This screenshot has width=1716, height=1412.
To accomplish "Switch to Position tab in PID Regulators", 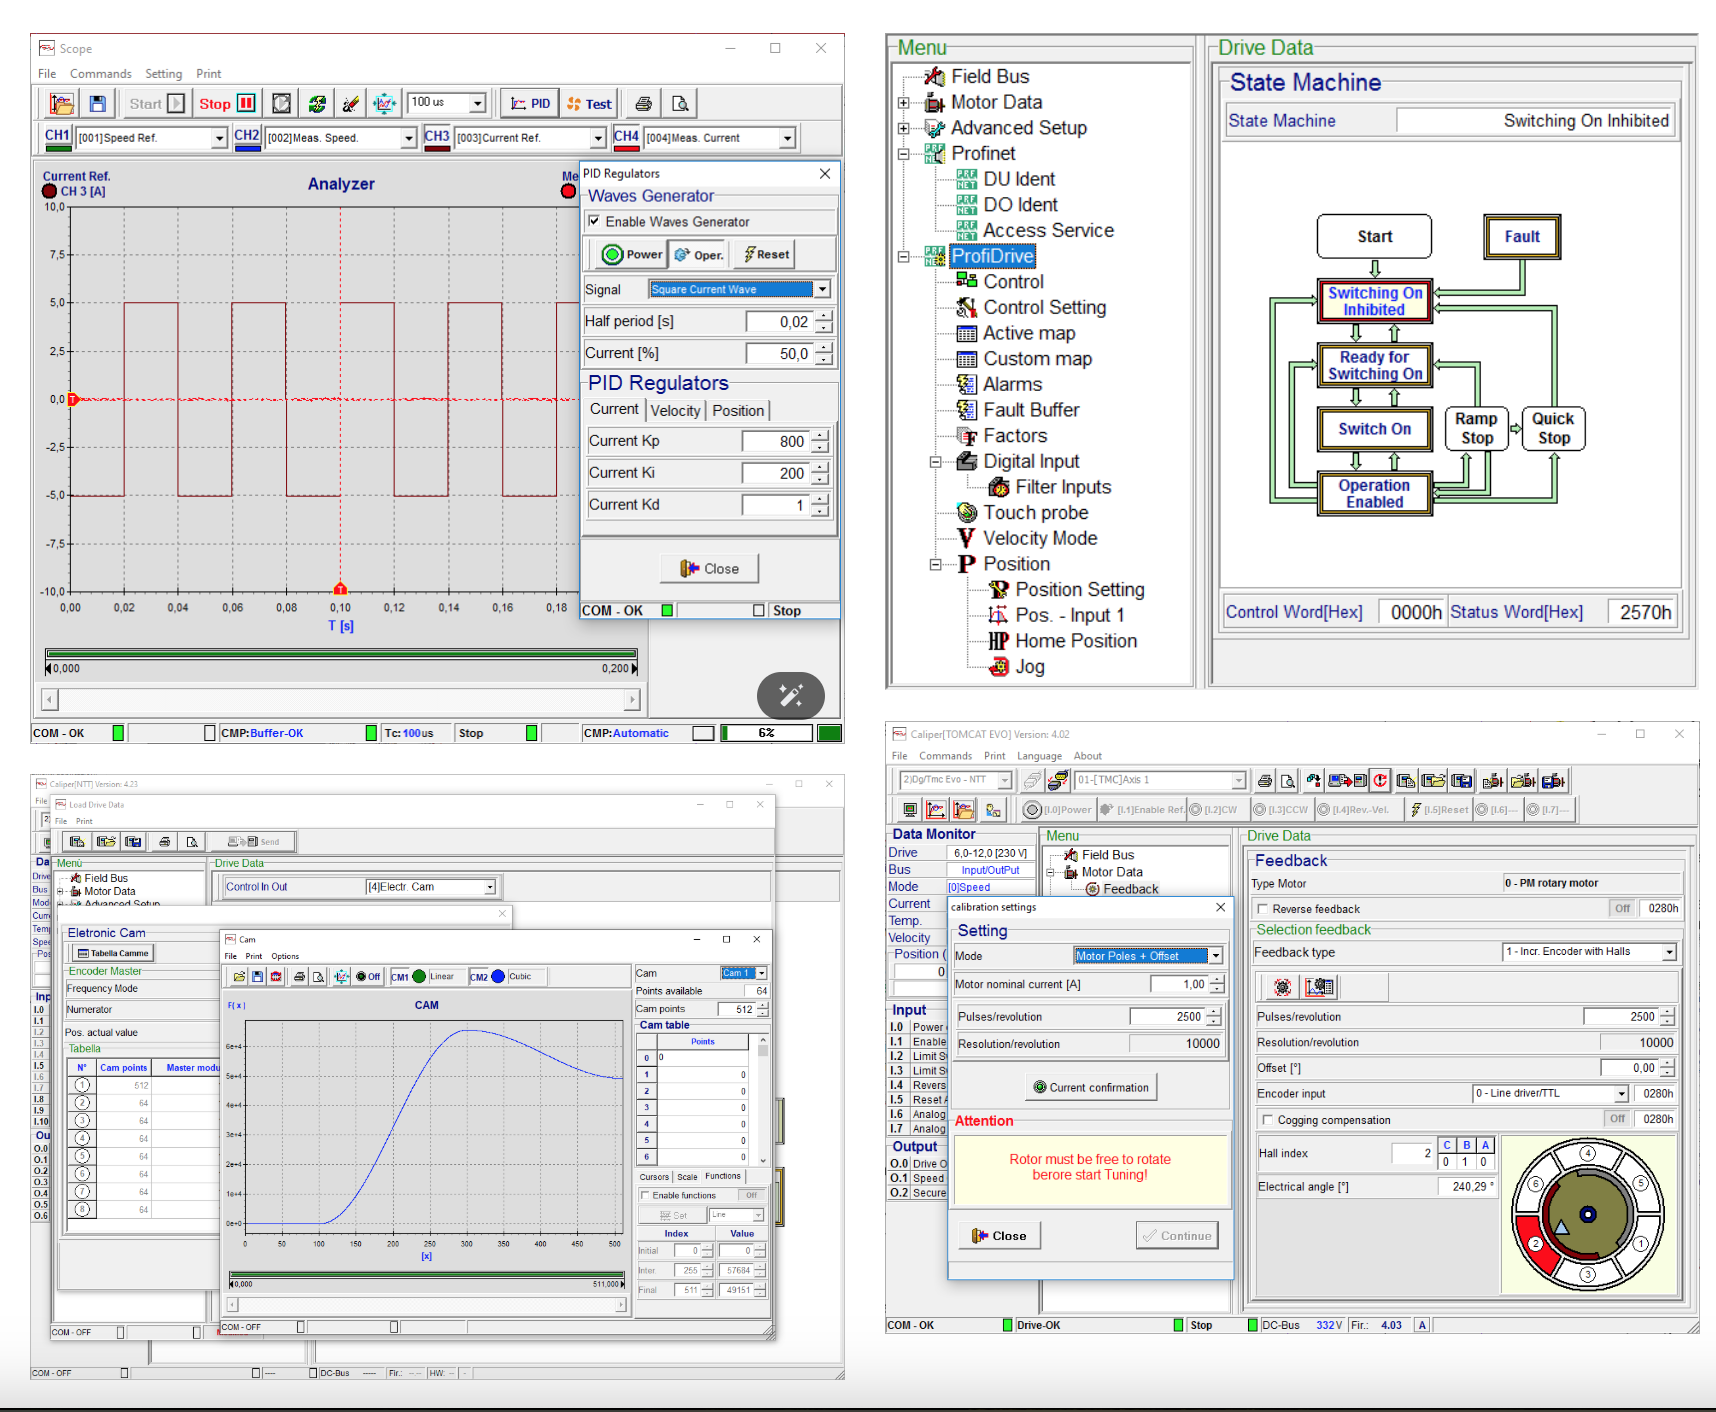I will point(738,410).
